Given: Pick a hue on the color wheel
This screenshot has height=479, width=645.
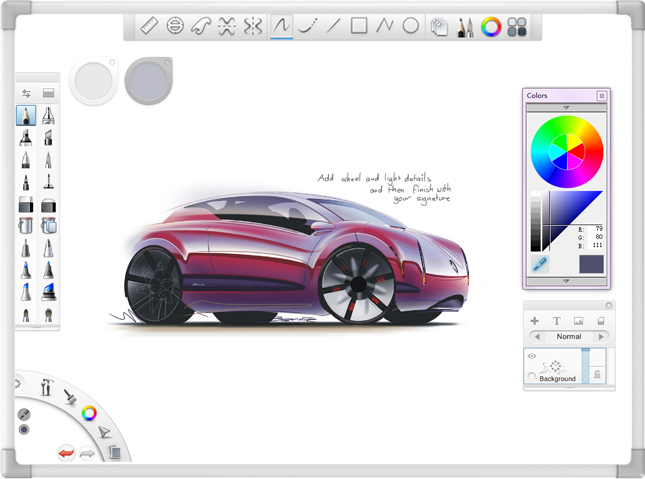Looking at the screenshot, I should tap(567, 152).
